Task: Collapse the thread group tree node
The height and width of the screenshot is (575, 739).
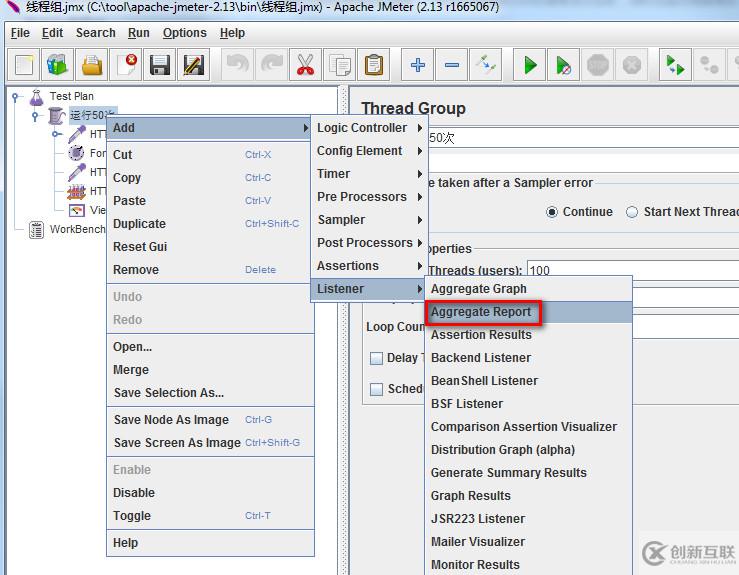Action: coord(35,116)
